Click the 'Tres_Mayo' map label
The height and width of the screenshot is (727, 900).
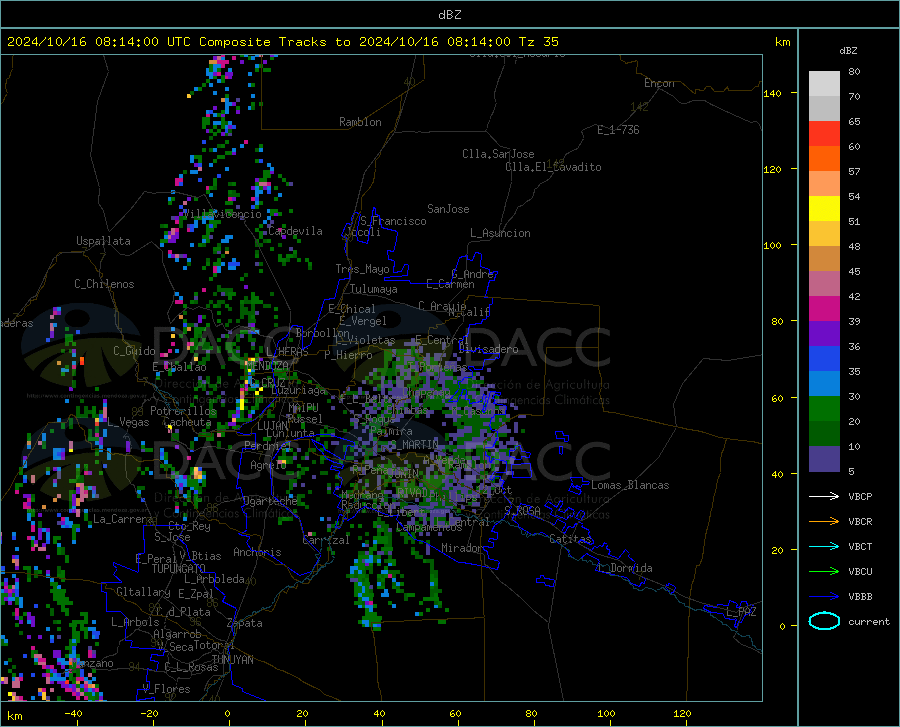coord(362,269)
